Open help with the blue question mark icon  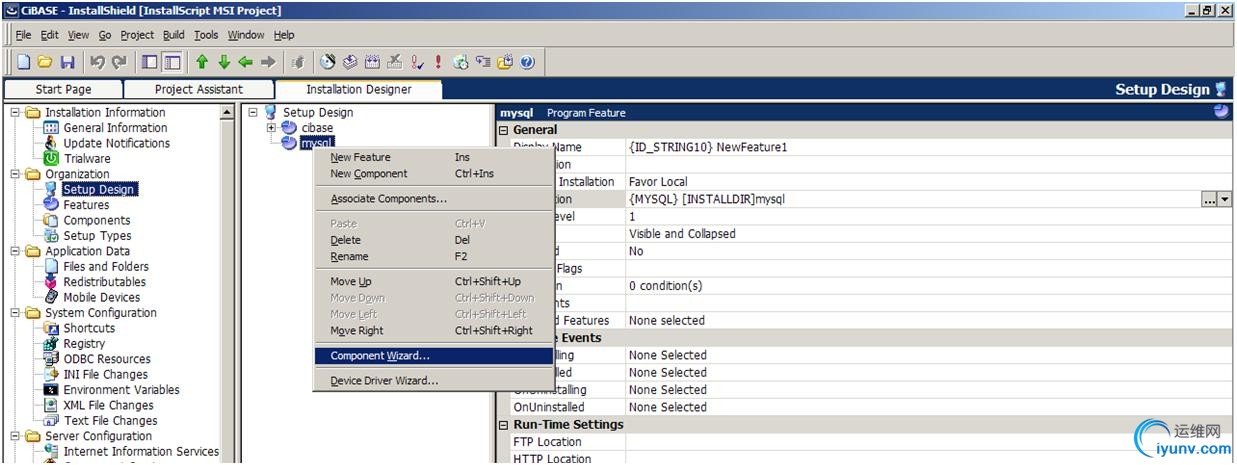(527, 62)
